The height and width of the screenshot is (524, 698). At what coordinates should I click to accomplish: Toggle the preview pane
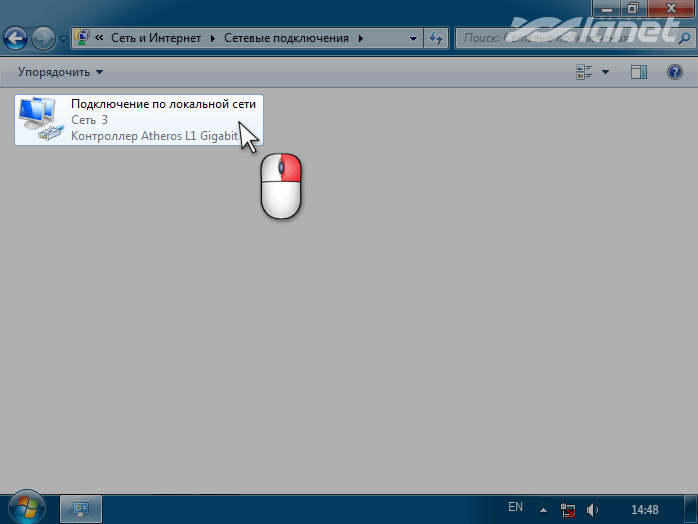[x=639, y=72]
